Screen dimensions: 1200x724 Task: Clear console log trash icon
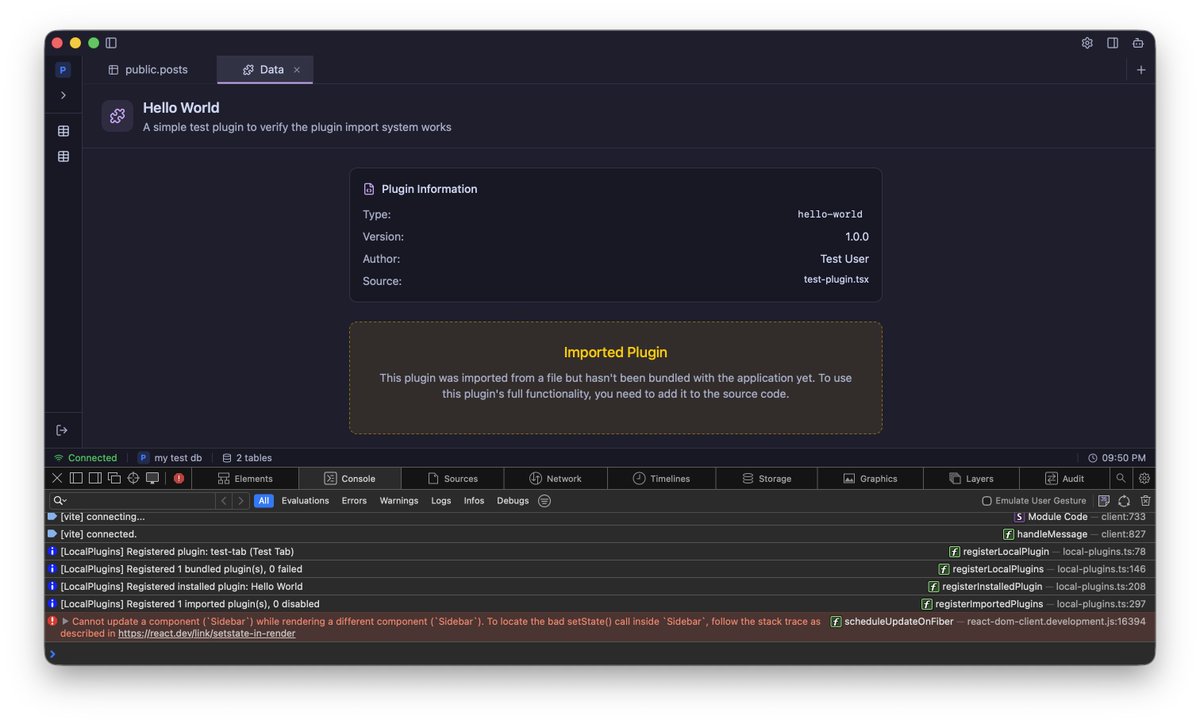click(1145, 500)
